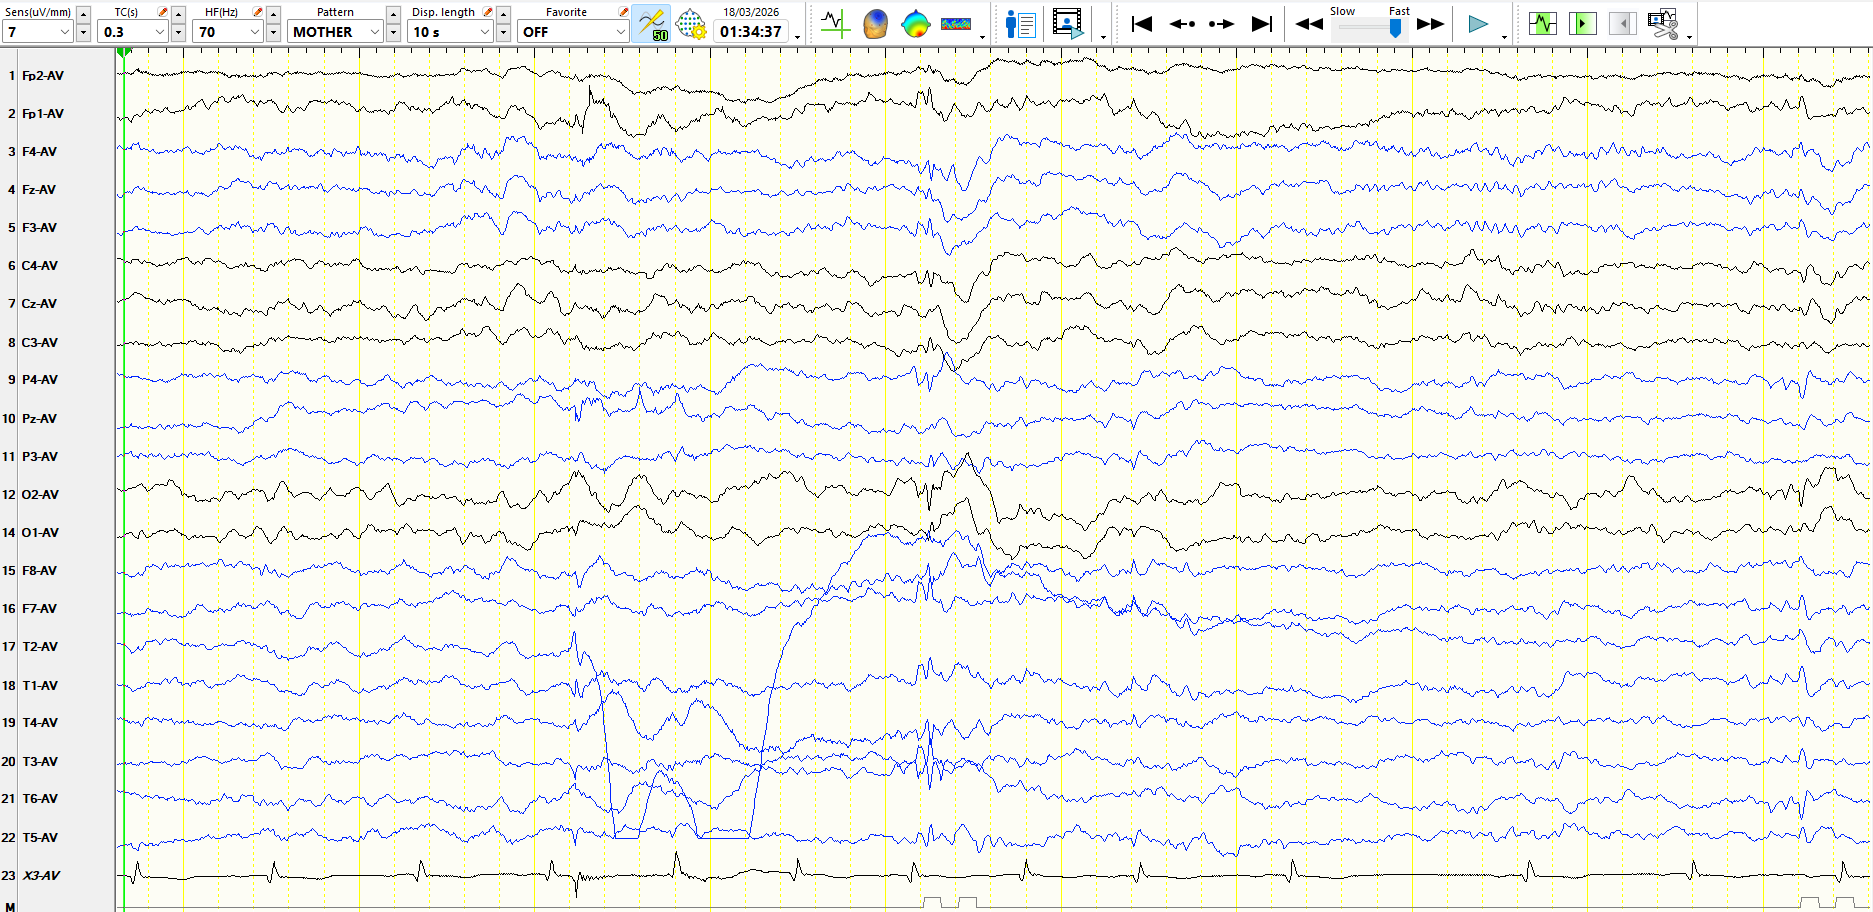Select channel label T2-AV
This screenshot has width=1873, height=912.
(x=40, y=646)
